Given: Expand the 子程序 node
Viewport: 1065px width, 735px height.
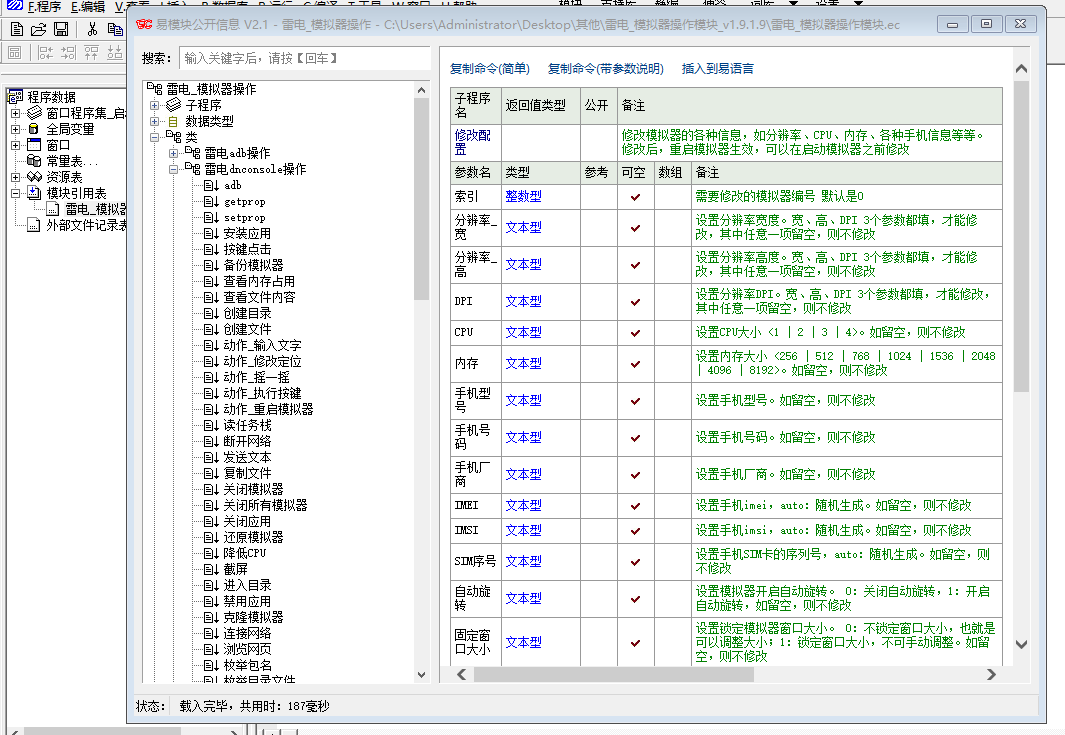Looking at the screenshot, I should click(x=155, y=105).
